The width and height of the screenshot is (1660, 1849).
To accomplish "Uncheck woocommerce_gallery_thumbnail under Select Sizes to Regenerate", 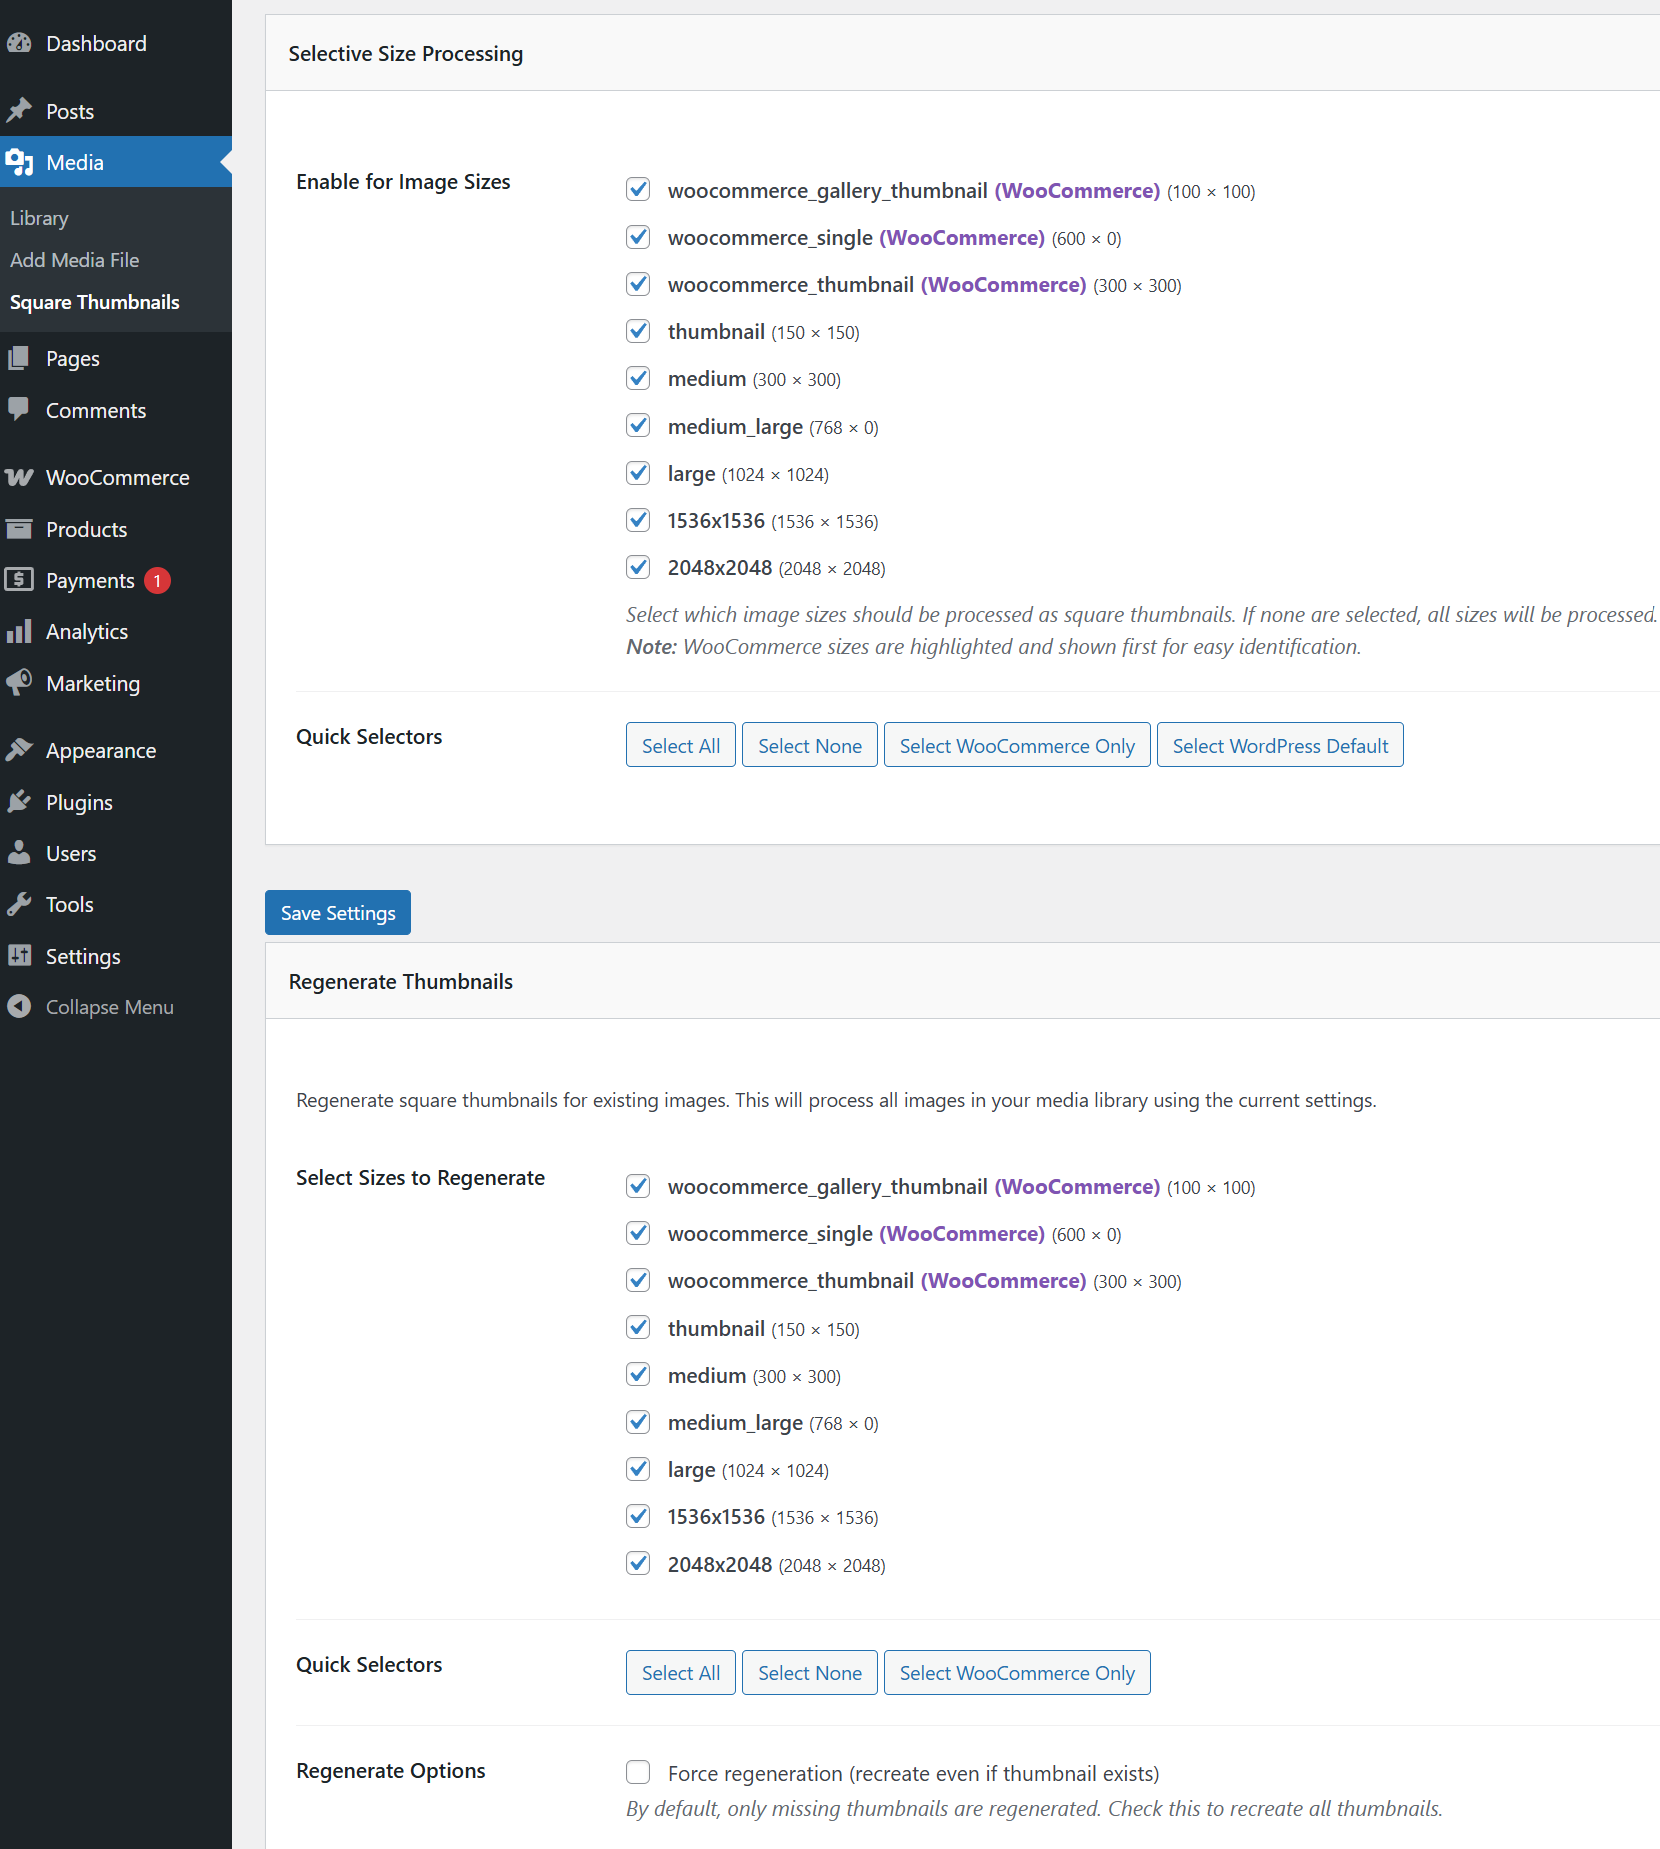I will click(x=638, y=1186).
